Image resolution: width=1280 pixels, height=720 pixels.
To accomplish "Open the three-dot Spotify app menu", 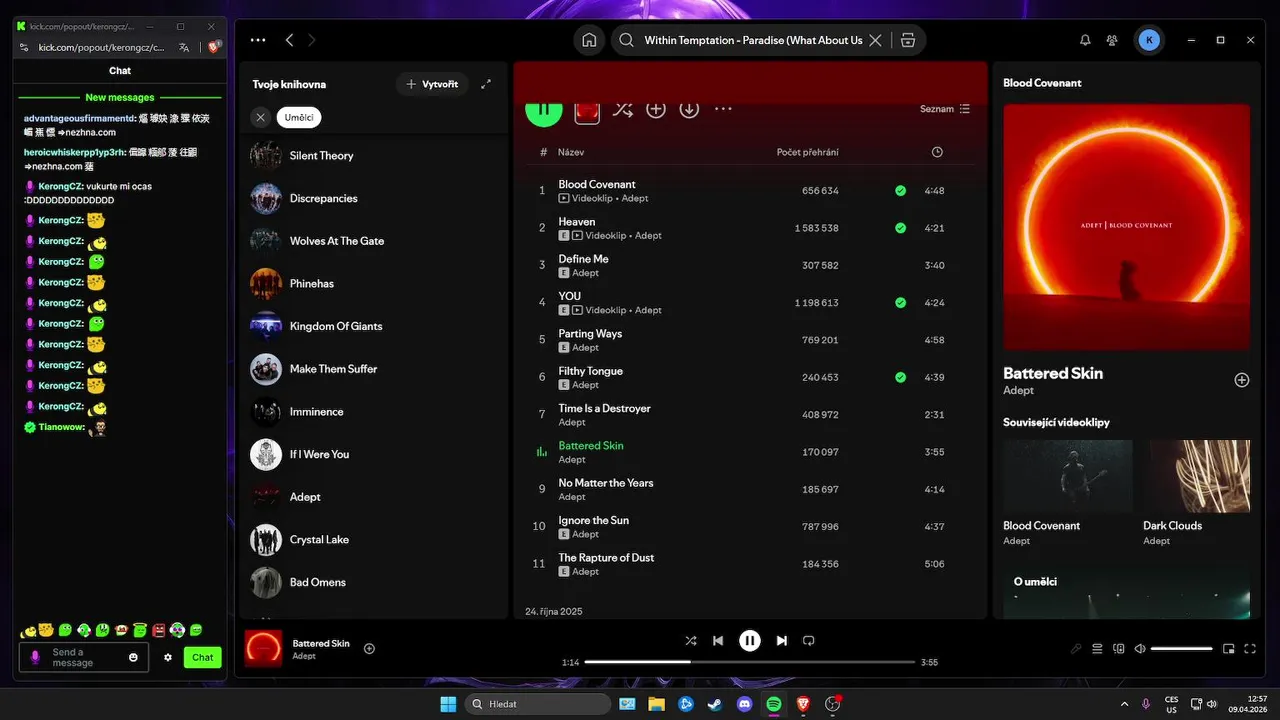I will (x=258, y=40).
